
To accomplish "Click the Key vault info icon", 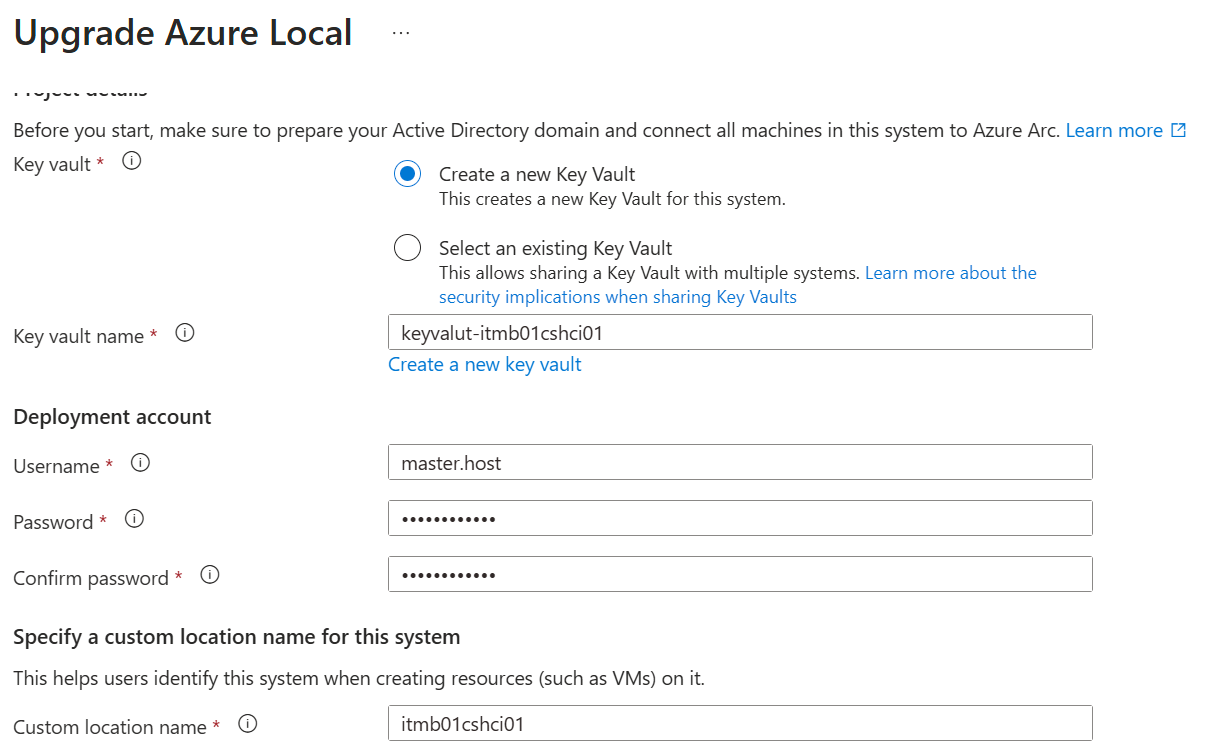I will [x=131, y=160].
